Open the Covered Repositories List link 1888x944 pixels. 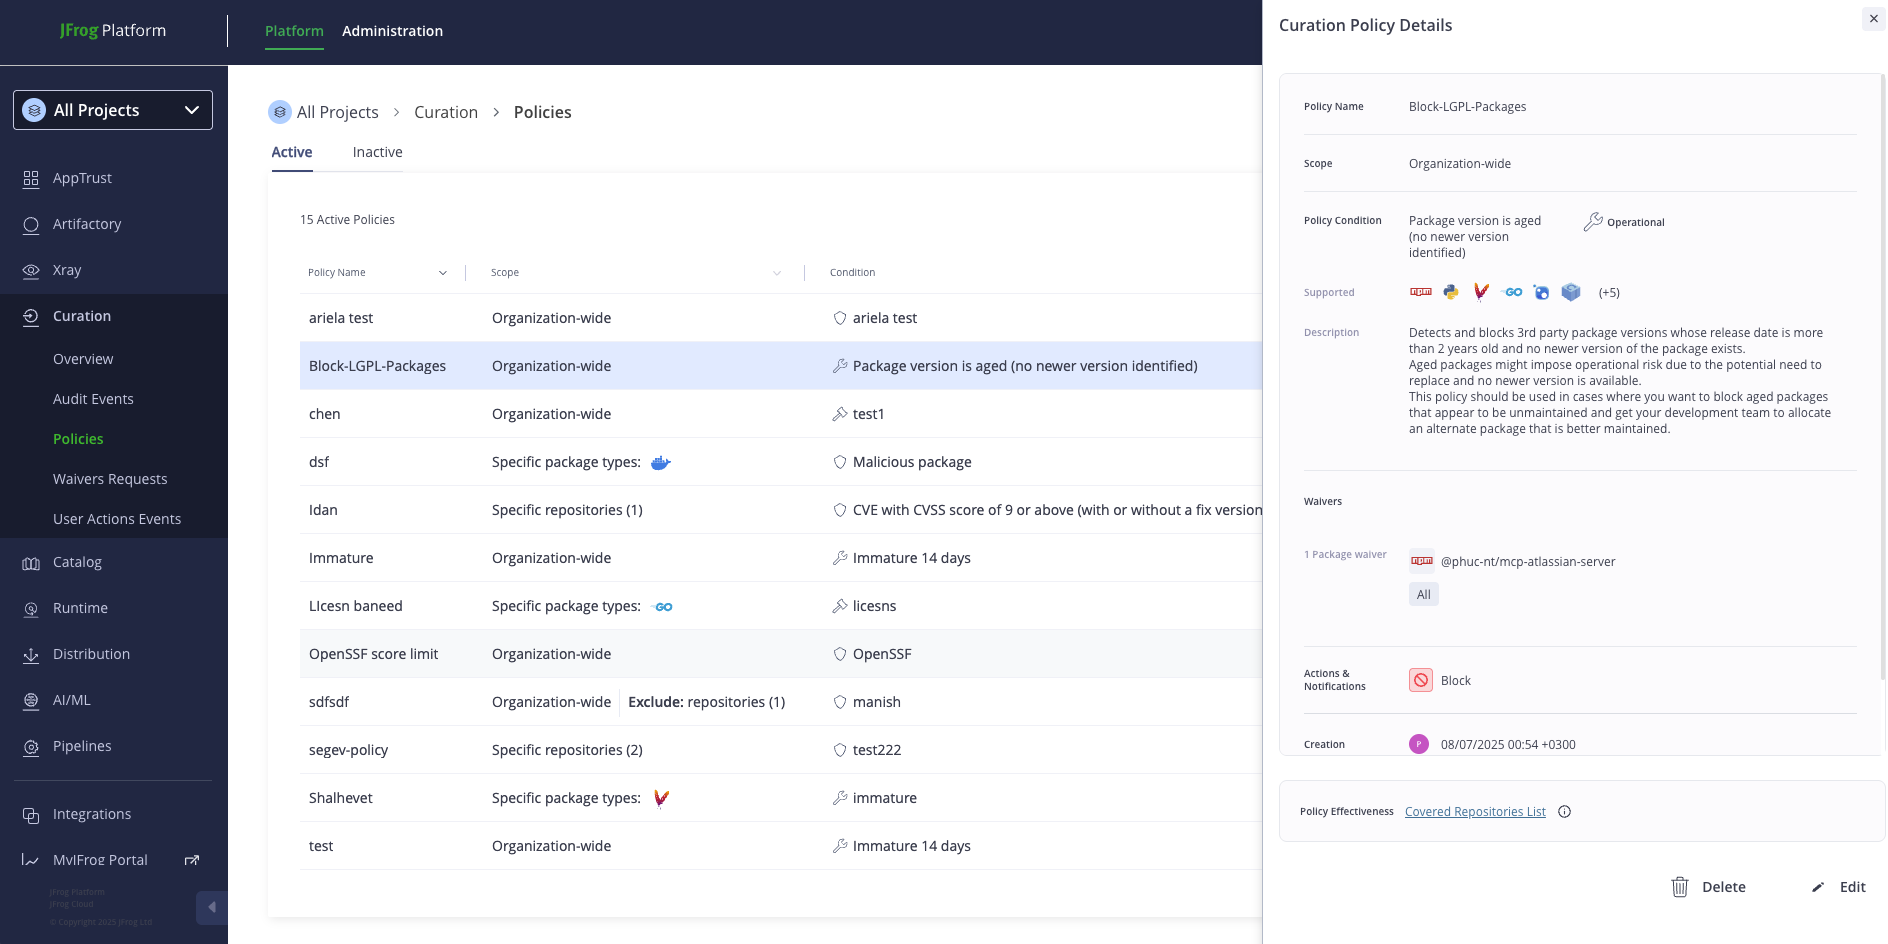pos(1474,811)
